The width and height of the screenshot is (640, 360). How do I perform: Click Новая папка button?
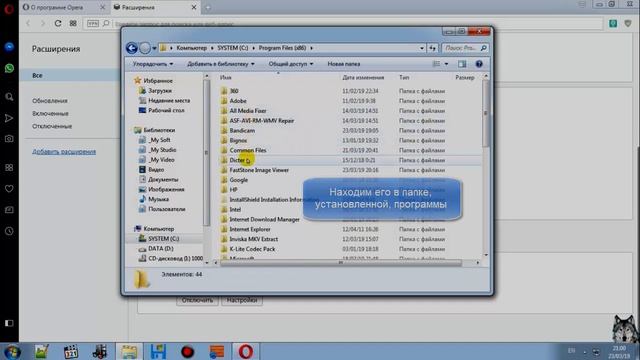tap(344, 64)
